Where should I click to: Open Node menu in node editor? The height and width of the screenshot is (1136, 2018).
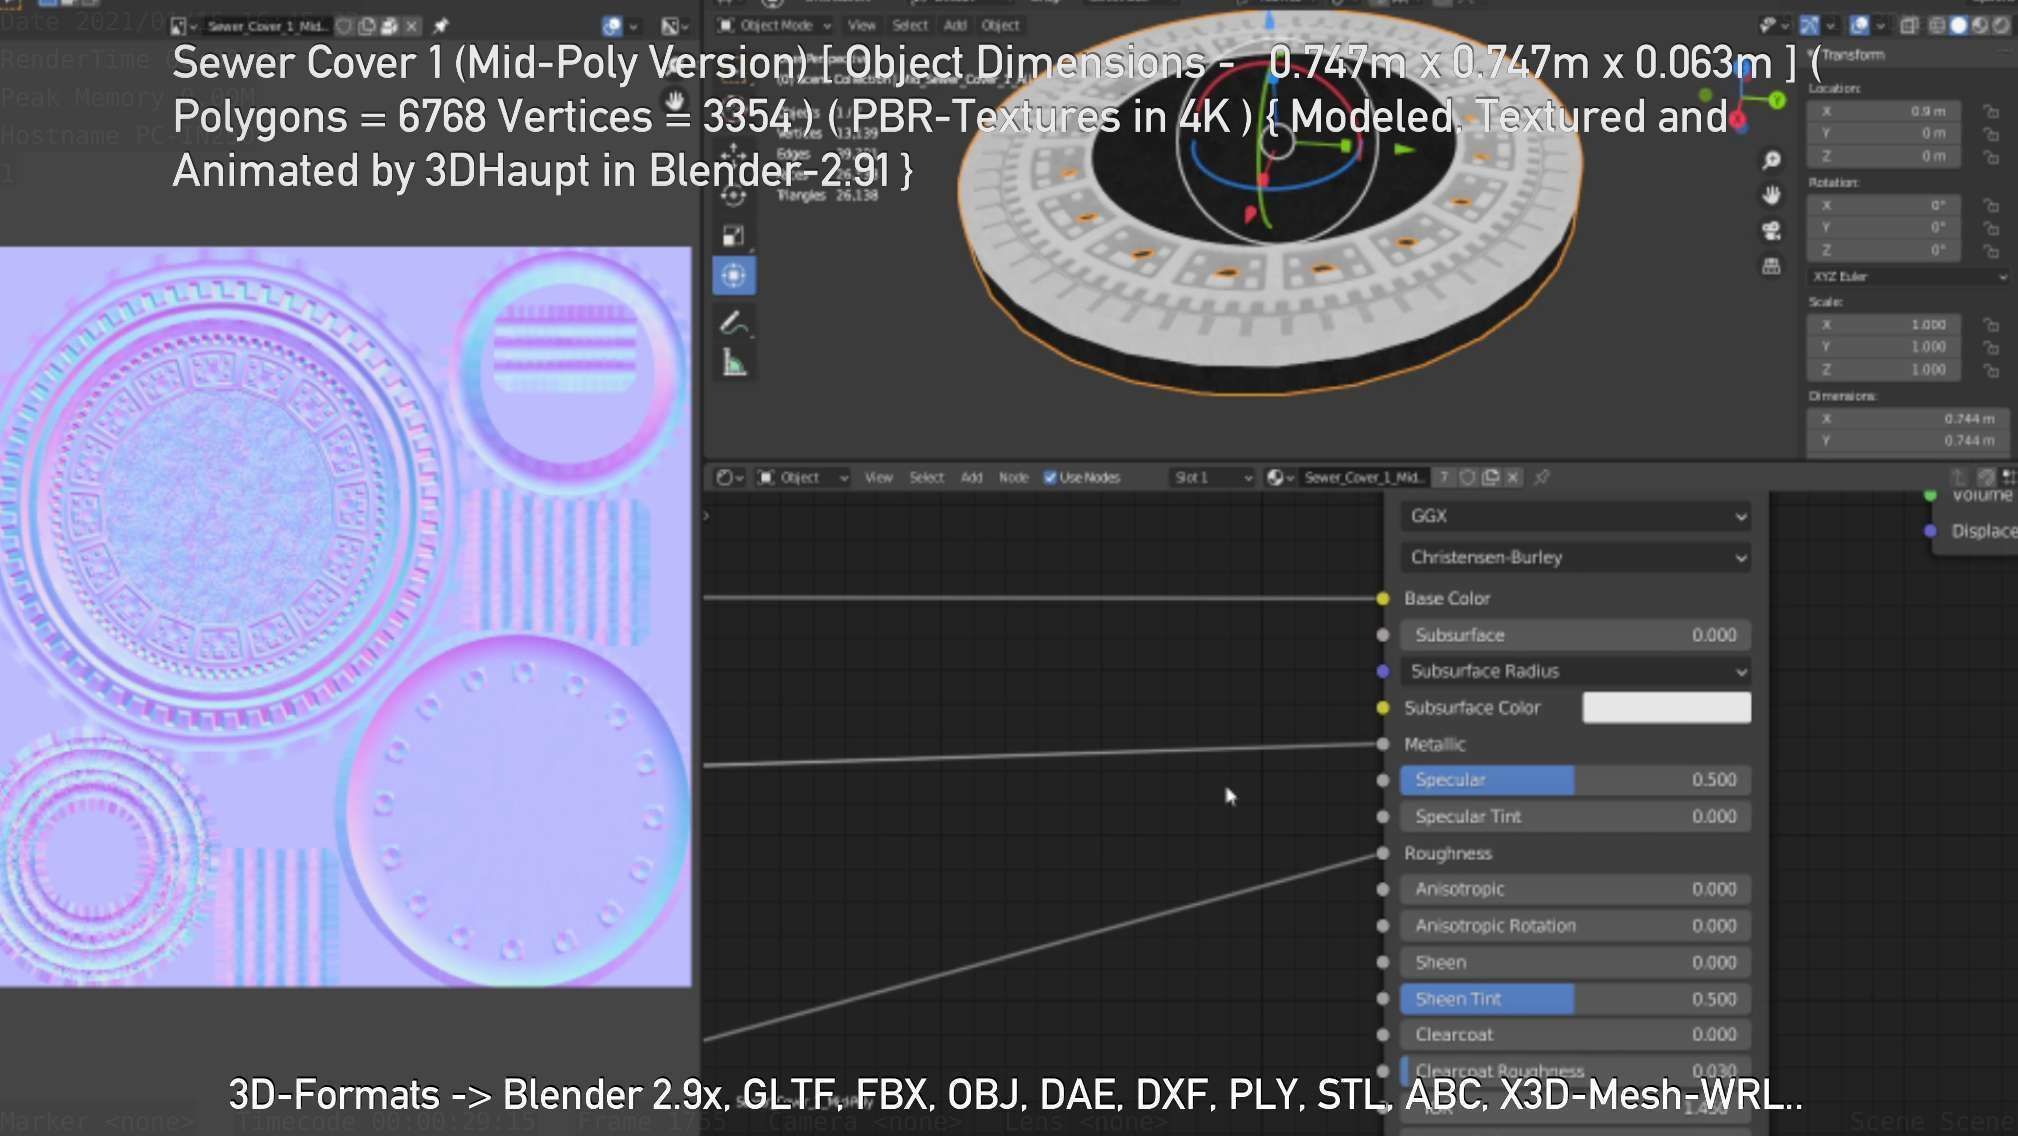(x=1013, y=477)
